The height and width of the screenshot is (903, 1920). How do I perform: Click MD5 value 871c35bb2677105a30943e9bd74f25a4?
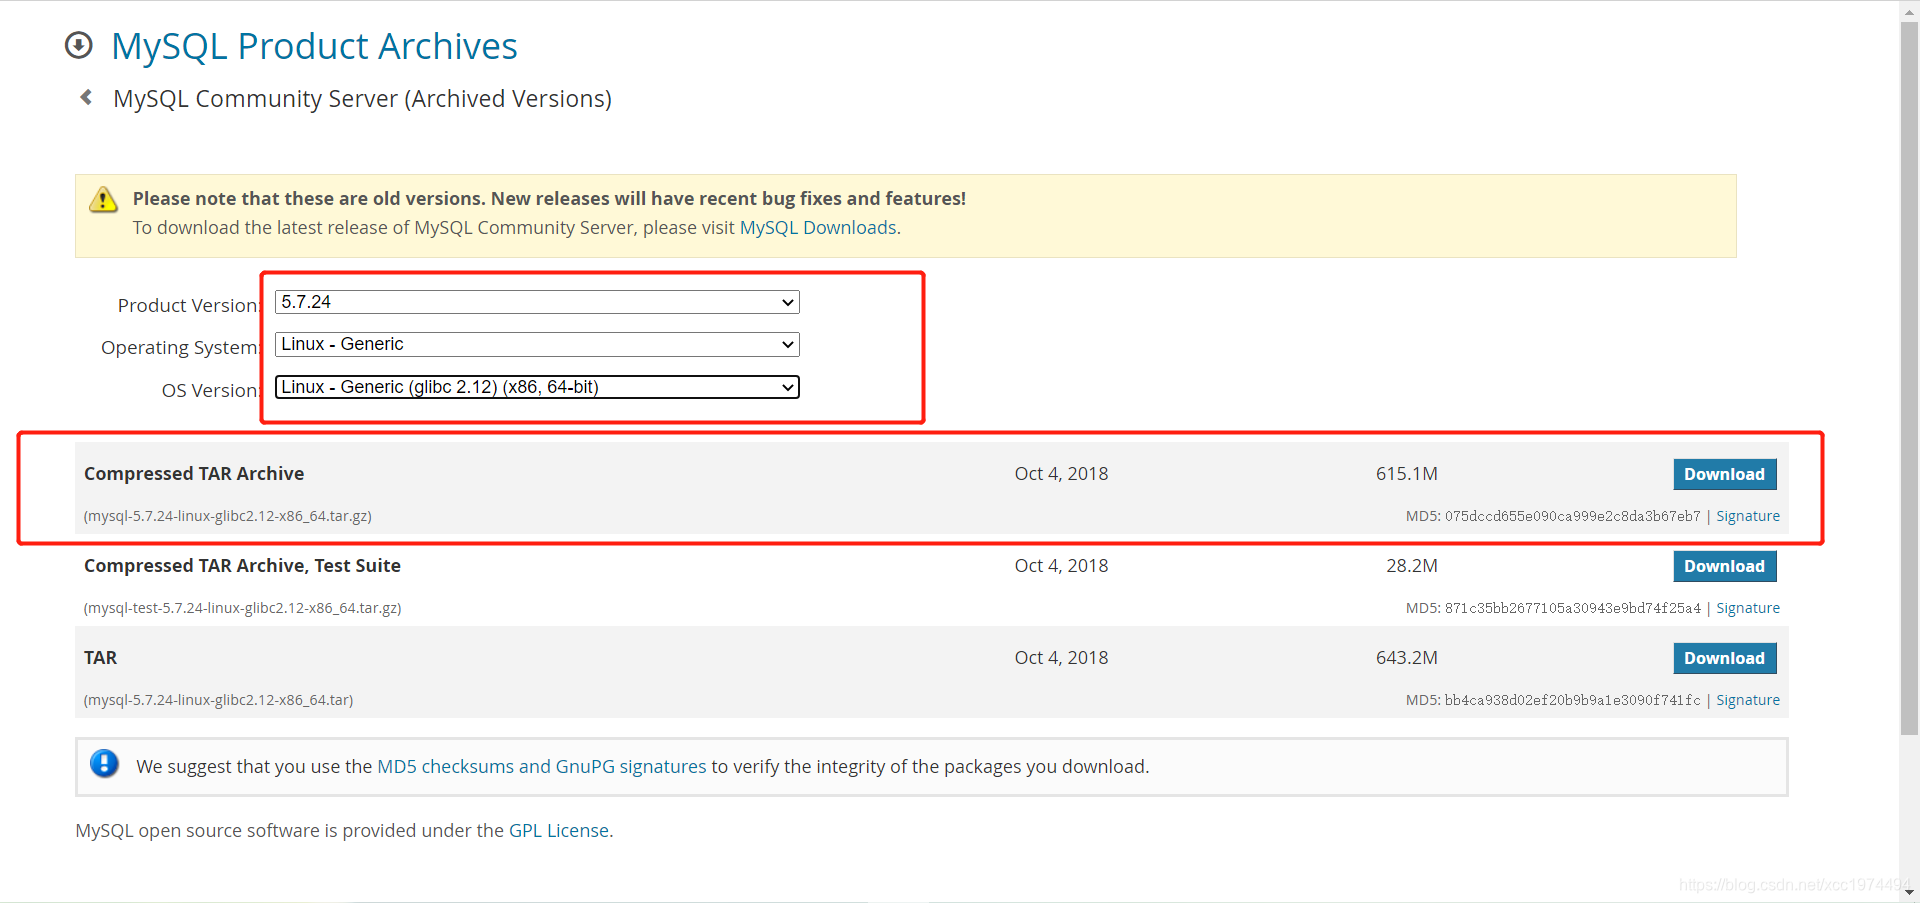(1572, 608)
